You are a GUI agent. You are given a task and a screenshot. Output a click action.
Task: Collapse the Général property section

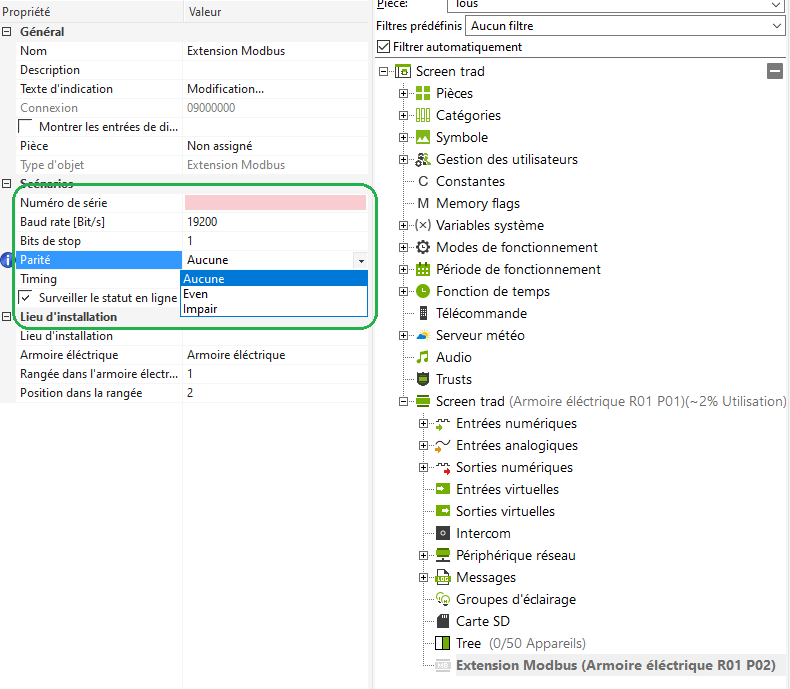[8, 32]
